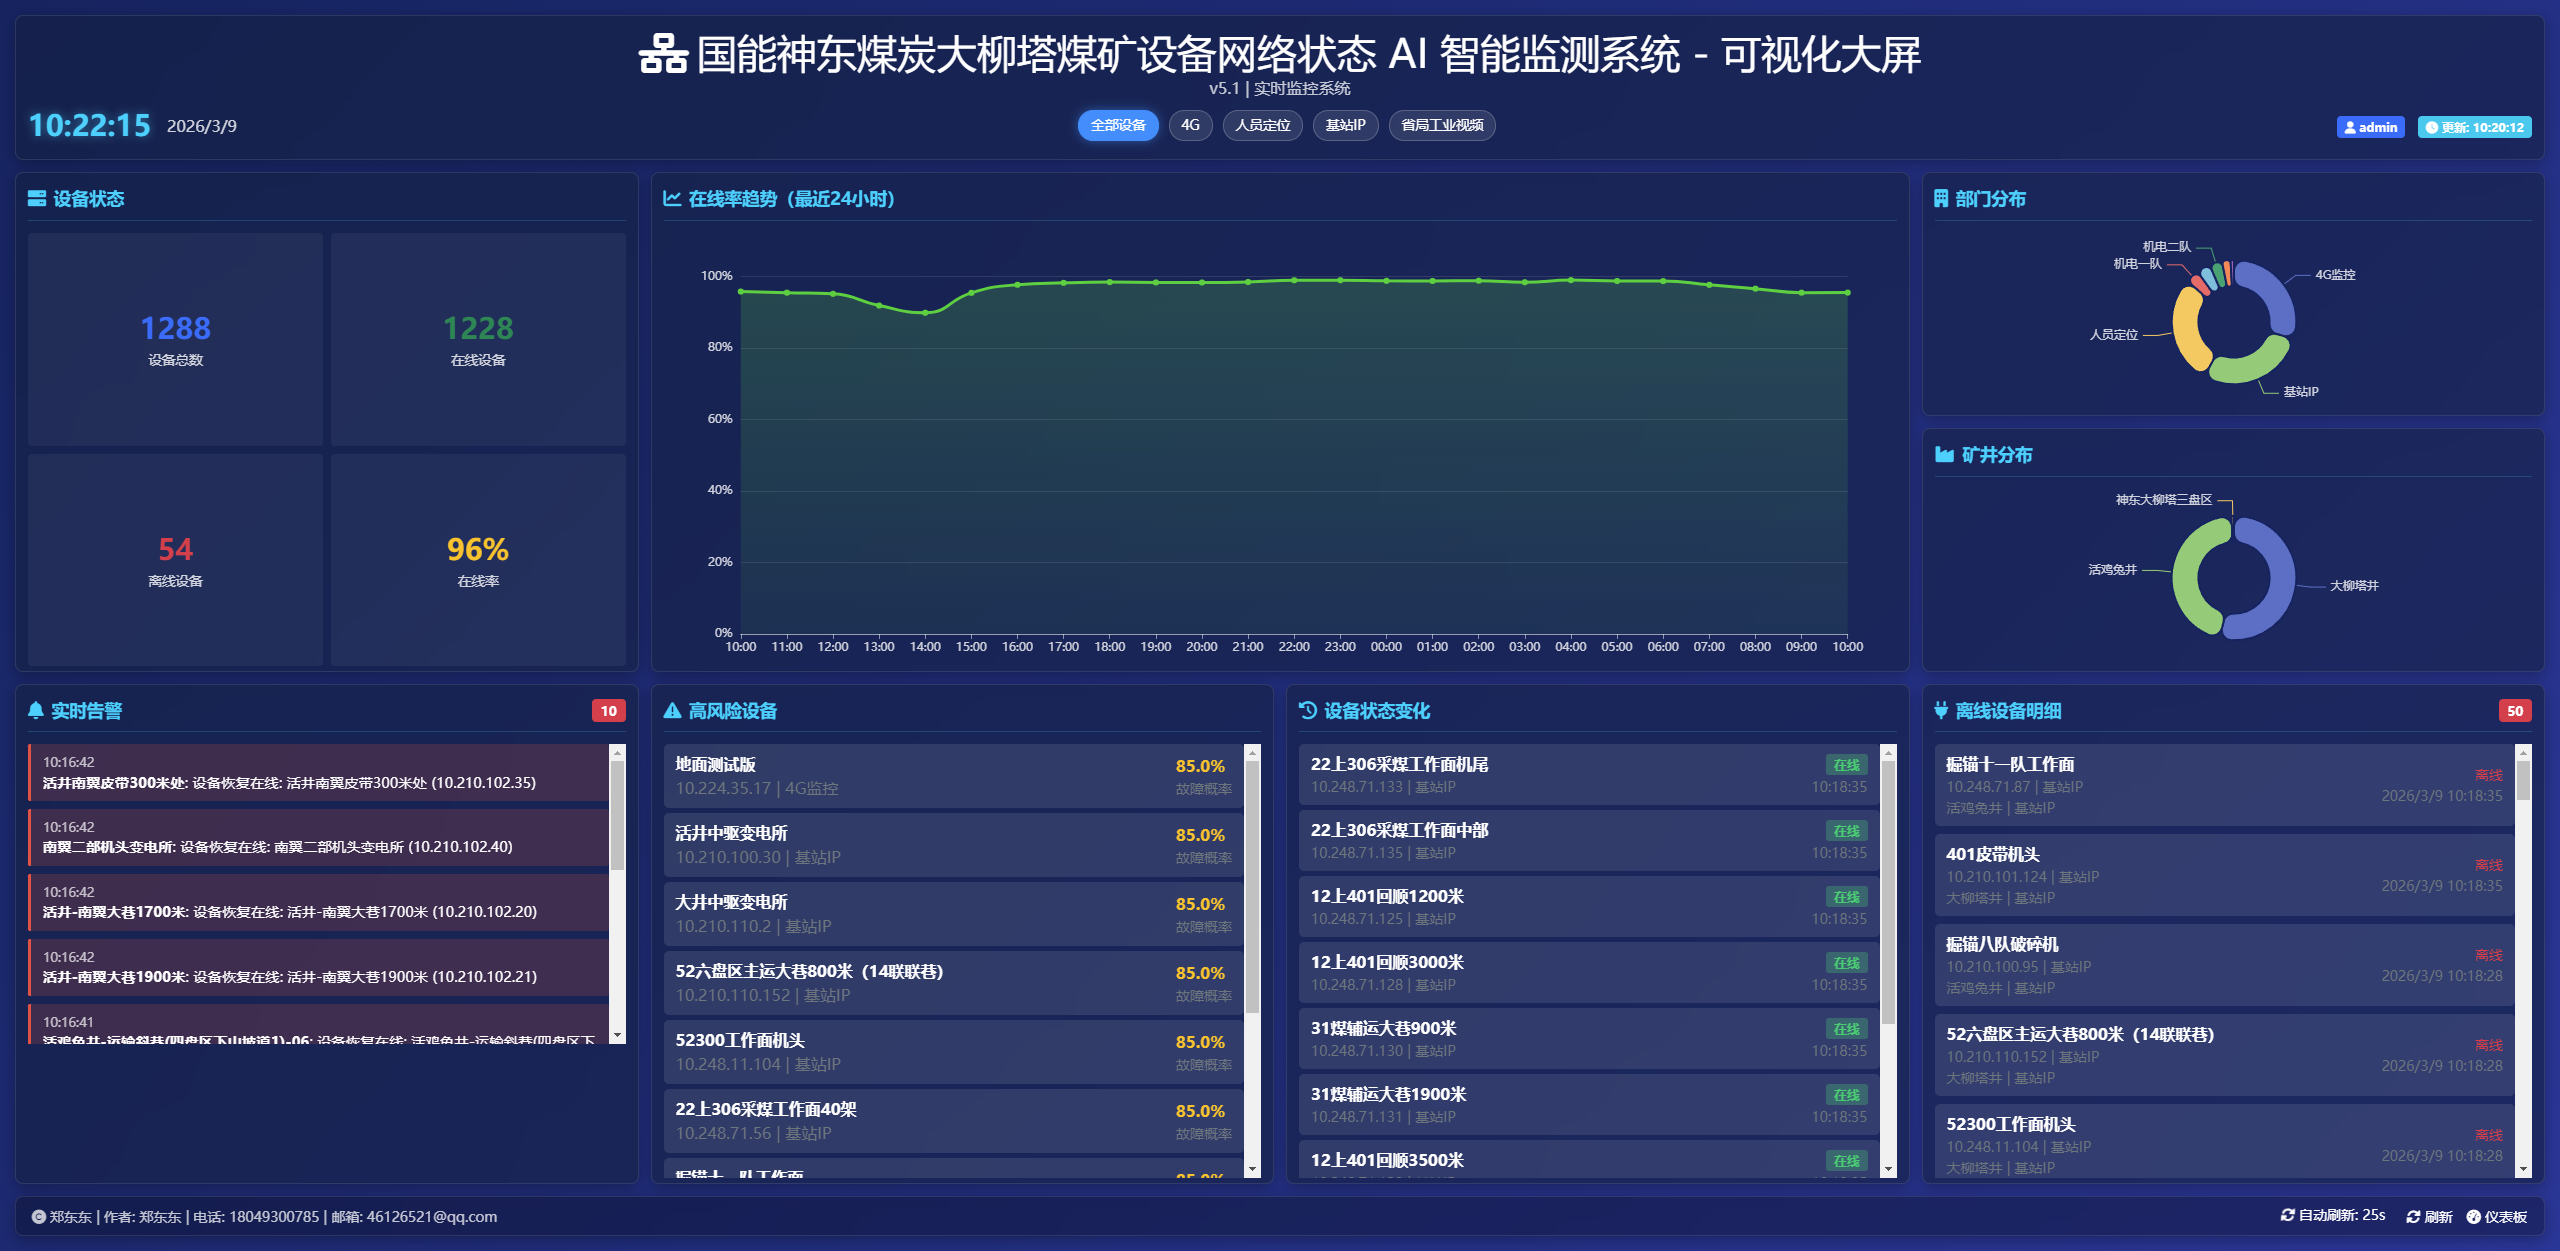Click the factory icon beside 矿井分布
This screenshot has height=1251, width=2560.
pos(1944,455)
